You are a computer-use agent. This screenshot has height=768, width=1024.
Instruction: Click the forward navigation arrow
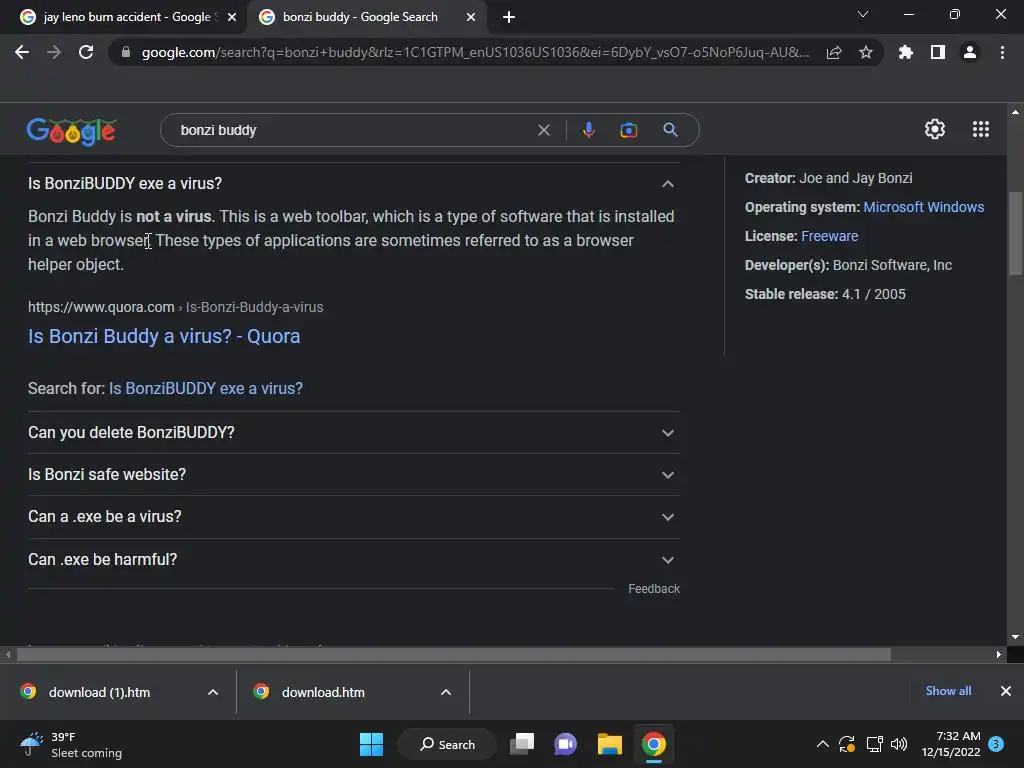tap(54, 52)
